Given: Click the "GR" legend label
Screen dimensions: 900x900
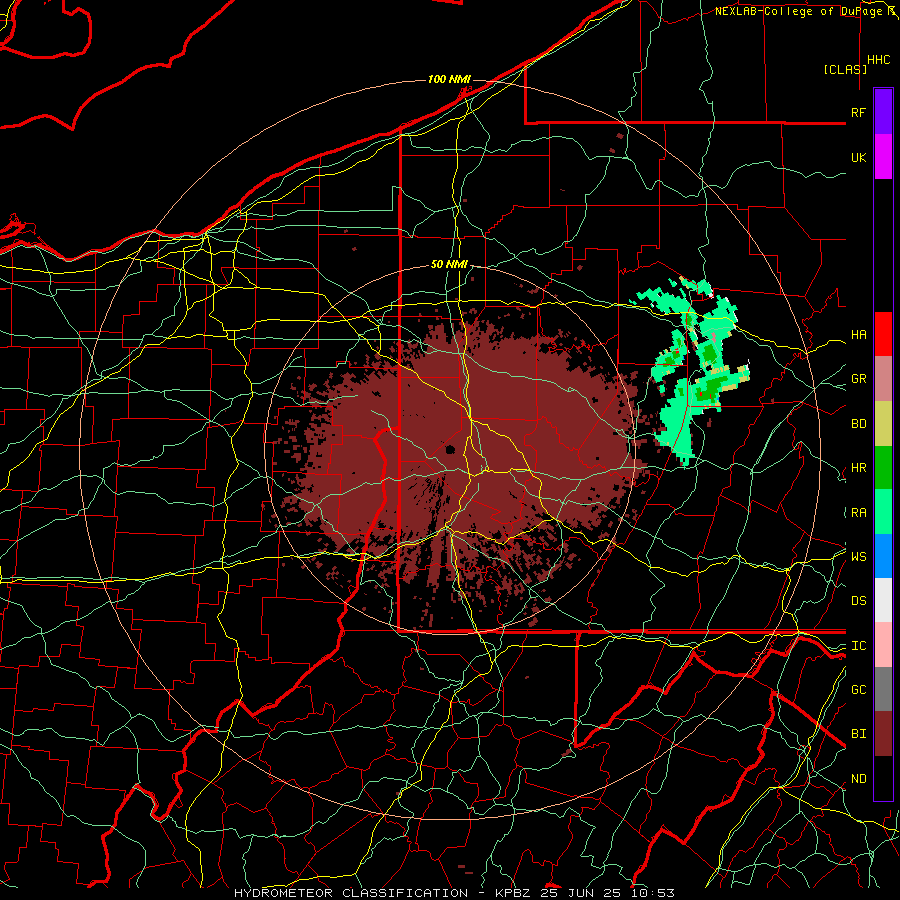Looking at the screenshot, I should coord(858,379).
